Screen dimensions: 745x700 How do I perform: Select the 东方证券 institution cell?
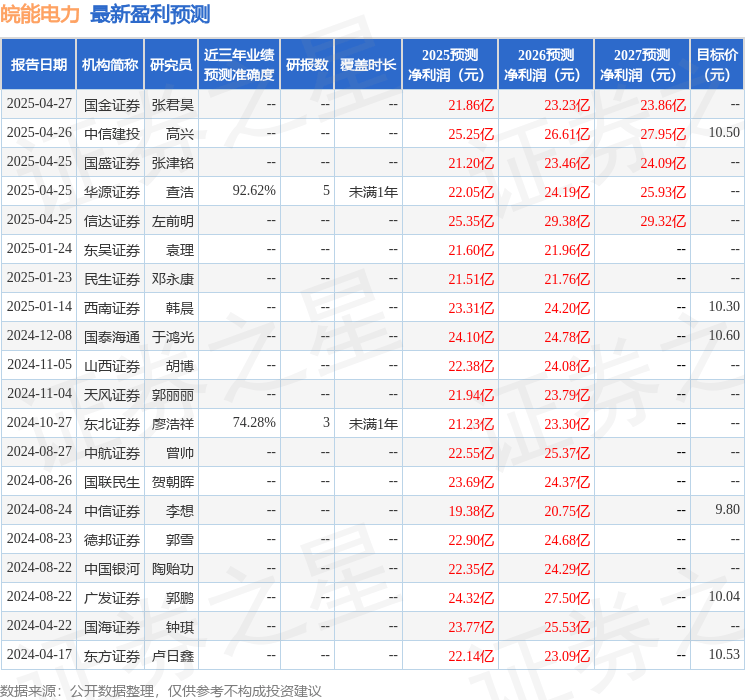[x=112, y=656]
